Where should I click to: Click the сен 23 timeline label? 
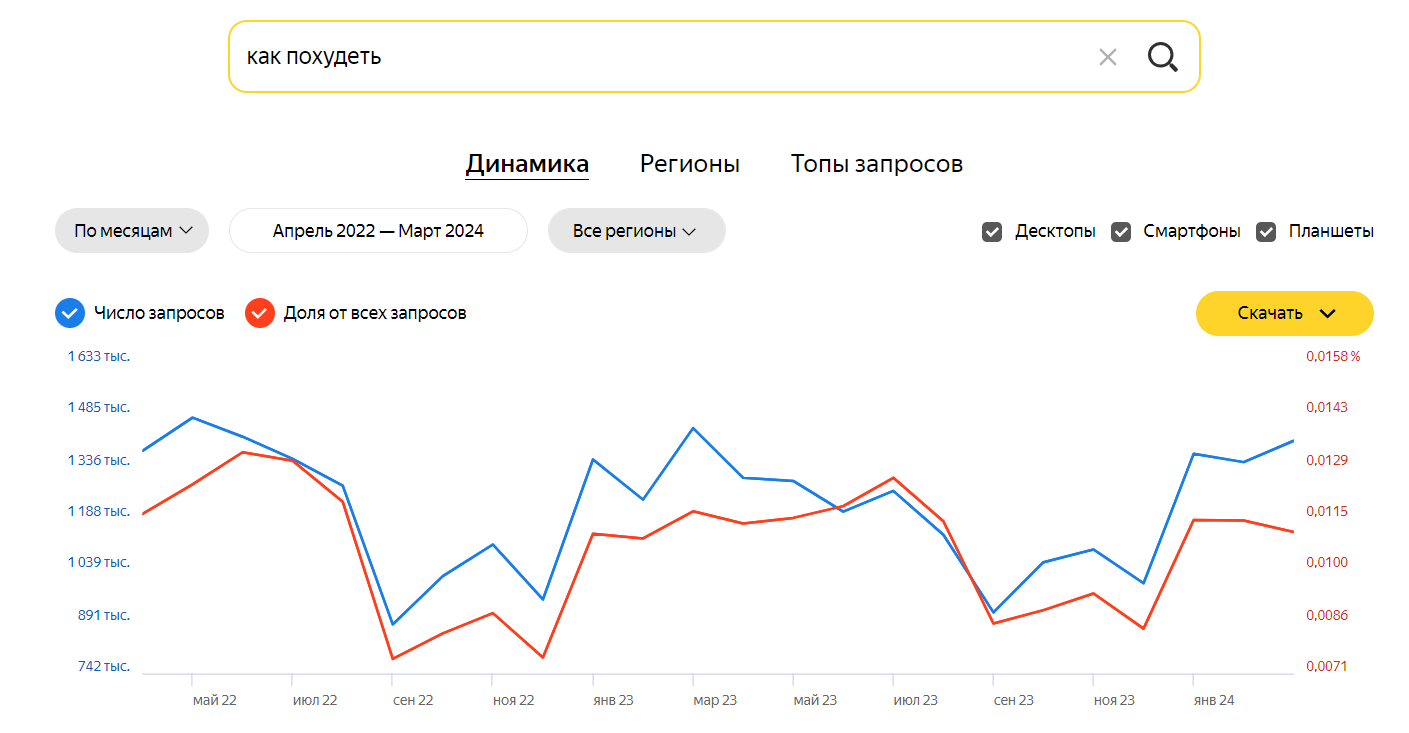1013,700
